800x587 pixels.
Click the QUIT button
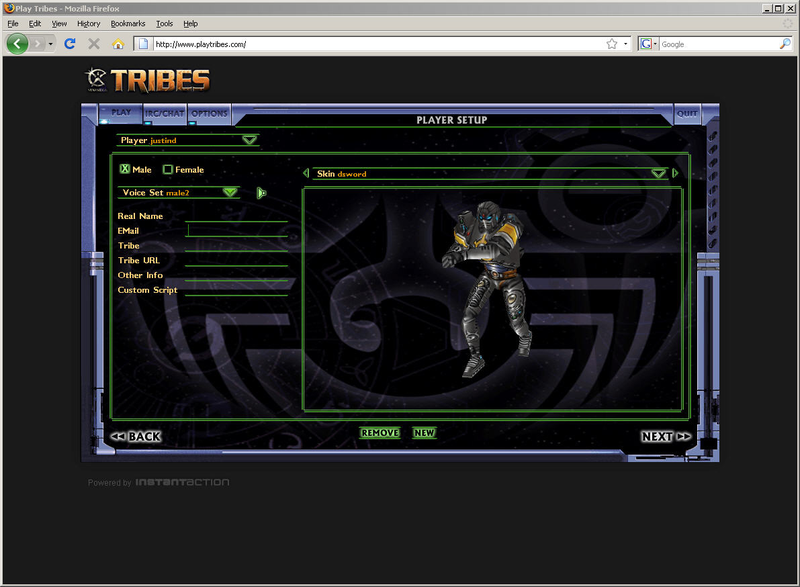coord(687,113)
